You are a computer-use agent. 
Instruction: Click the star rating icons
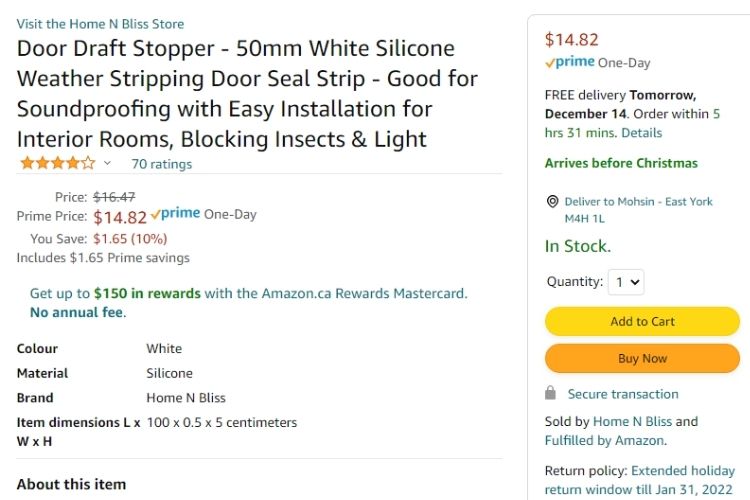click(56, 163)
